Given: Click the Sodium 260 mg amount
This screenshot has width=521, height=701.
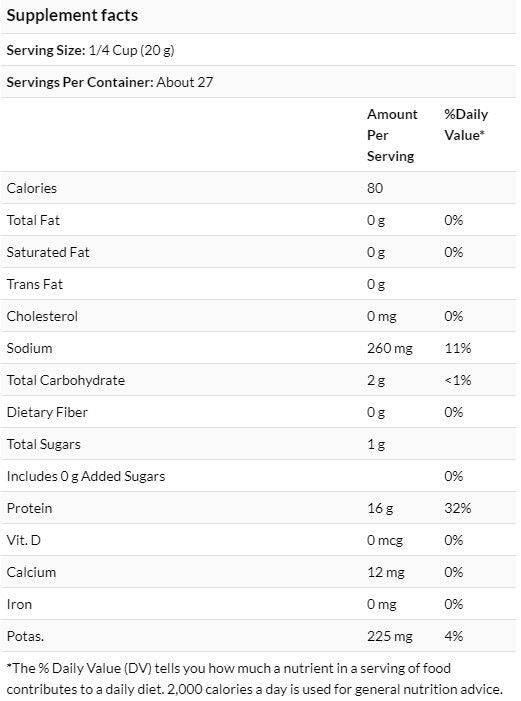Looking at the screenshot, I should tap(390, 348).
